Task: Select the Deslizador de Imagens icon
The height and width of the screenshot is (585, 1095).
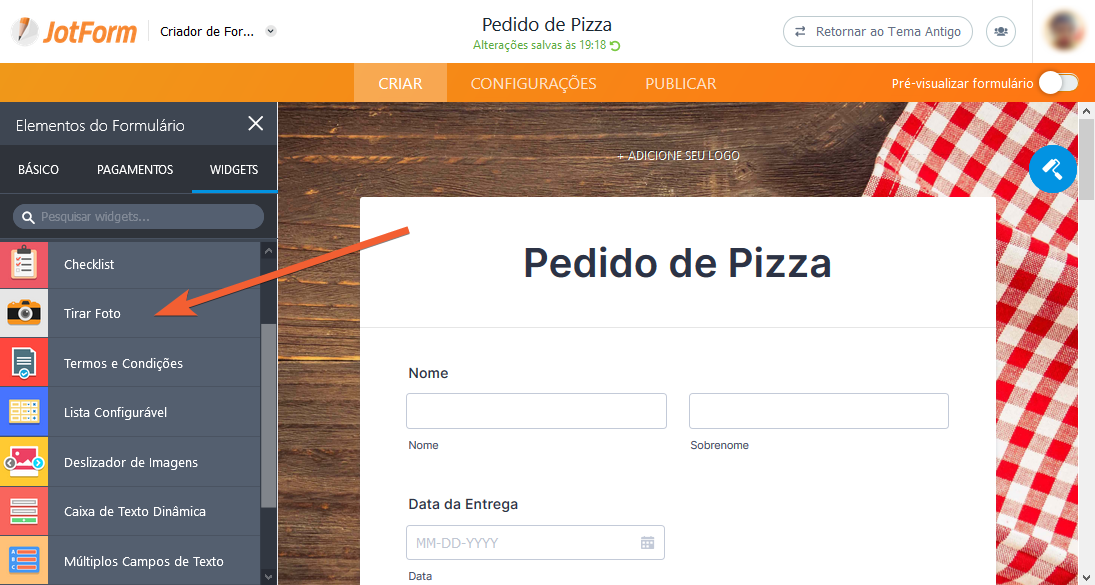Action: [x=24, y=462]
